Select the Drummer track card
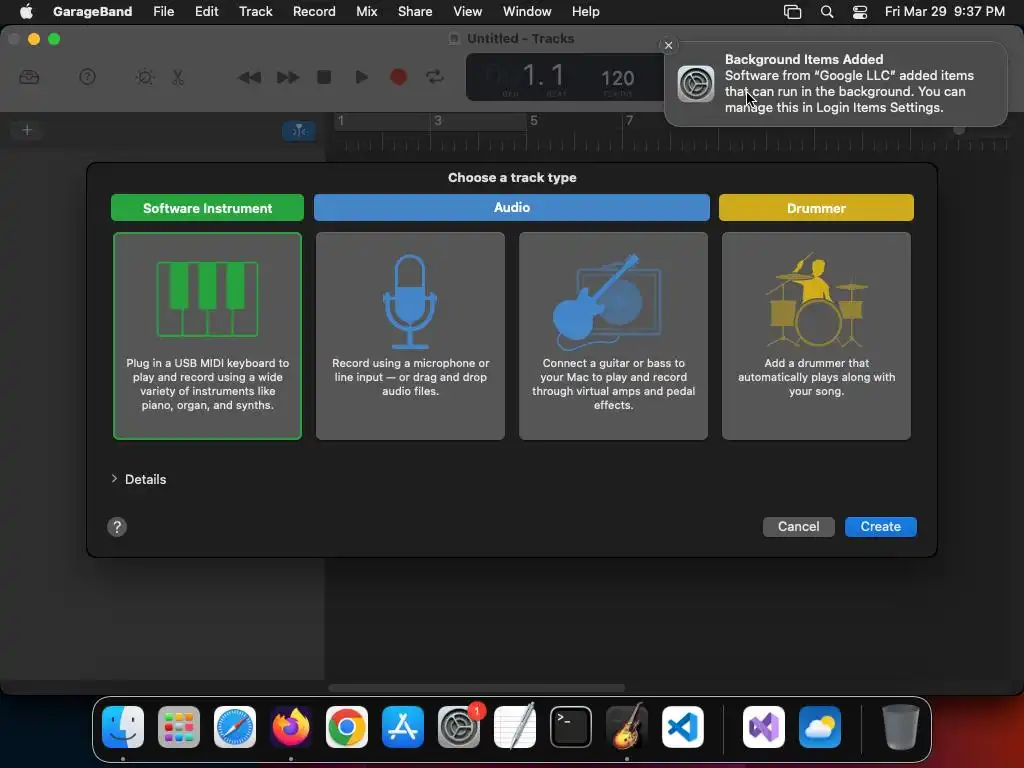The width and height of the screenshot is (1024, 768). (x=816, y=336)
